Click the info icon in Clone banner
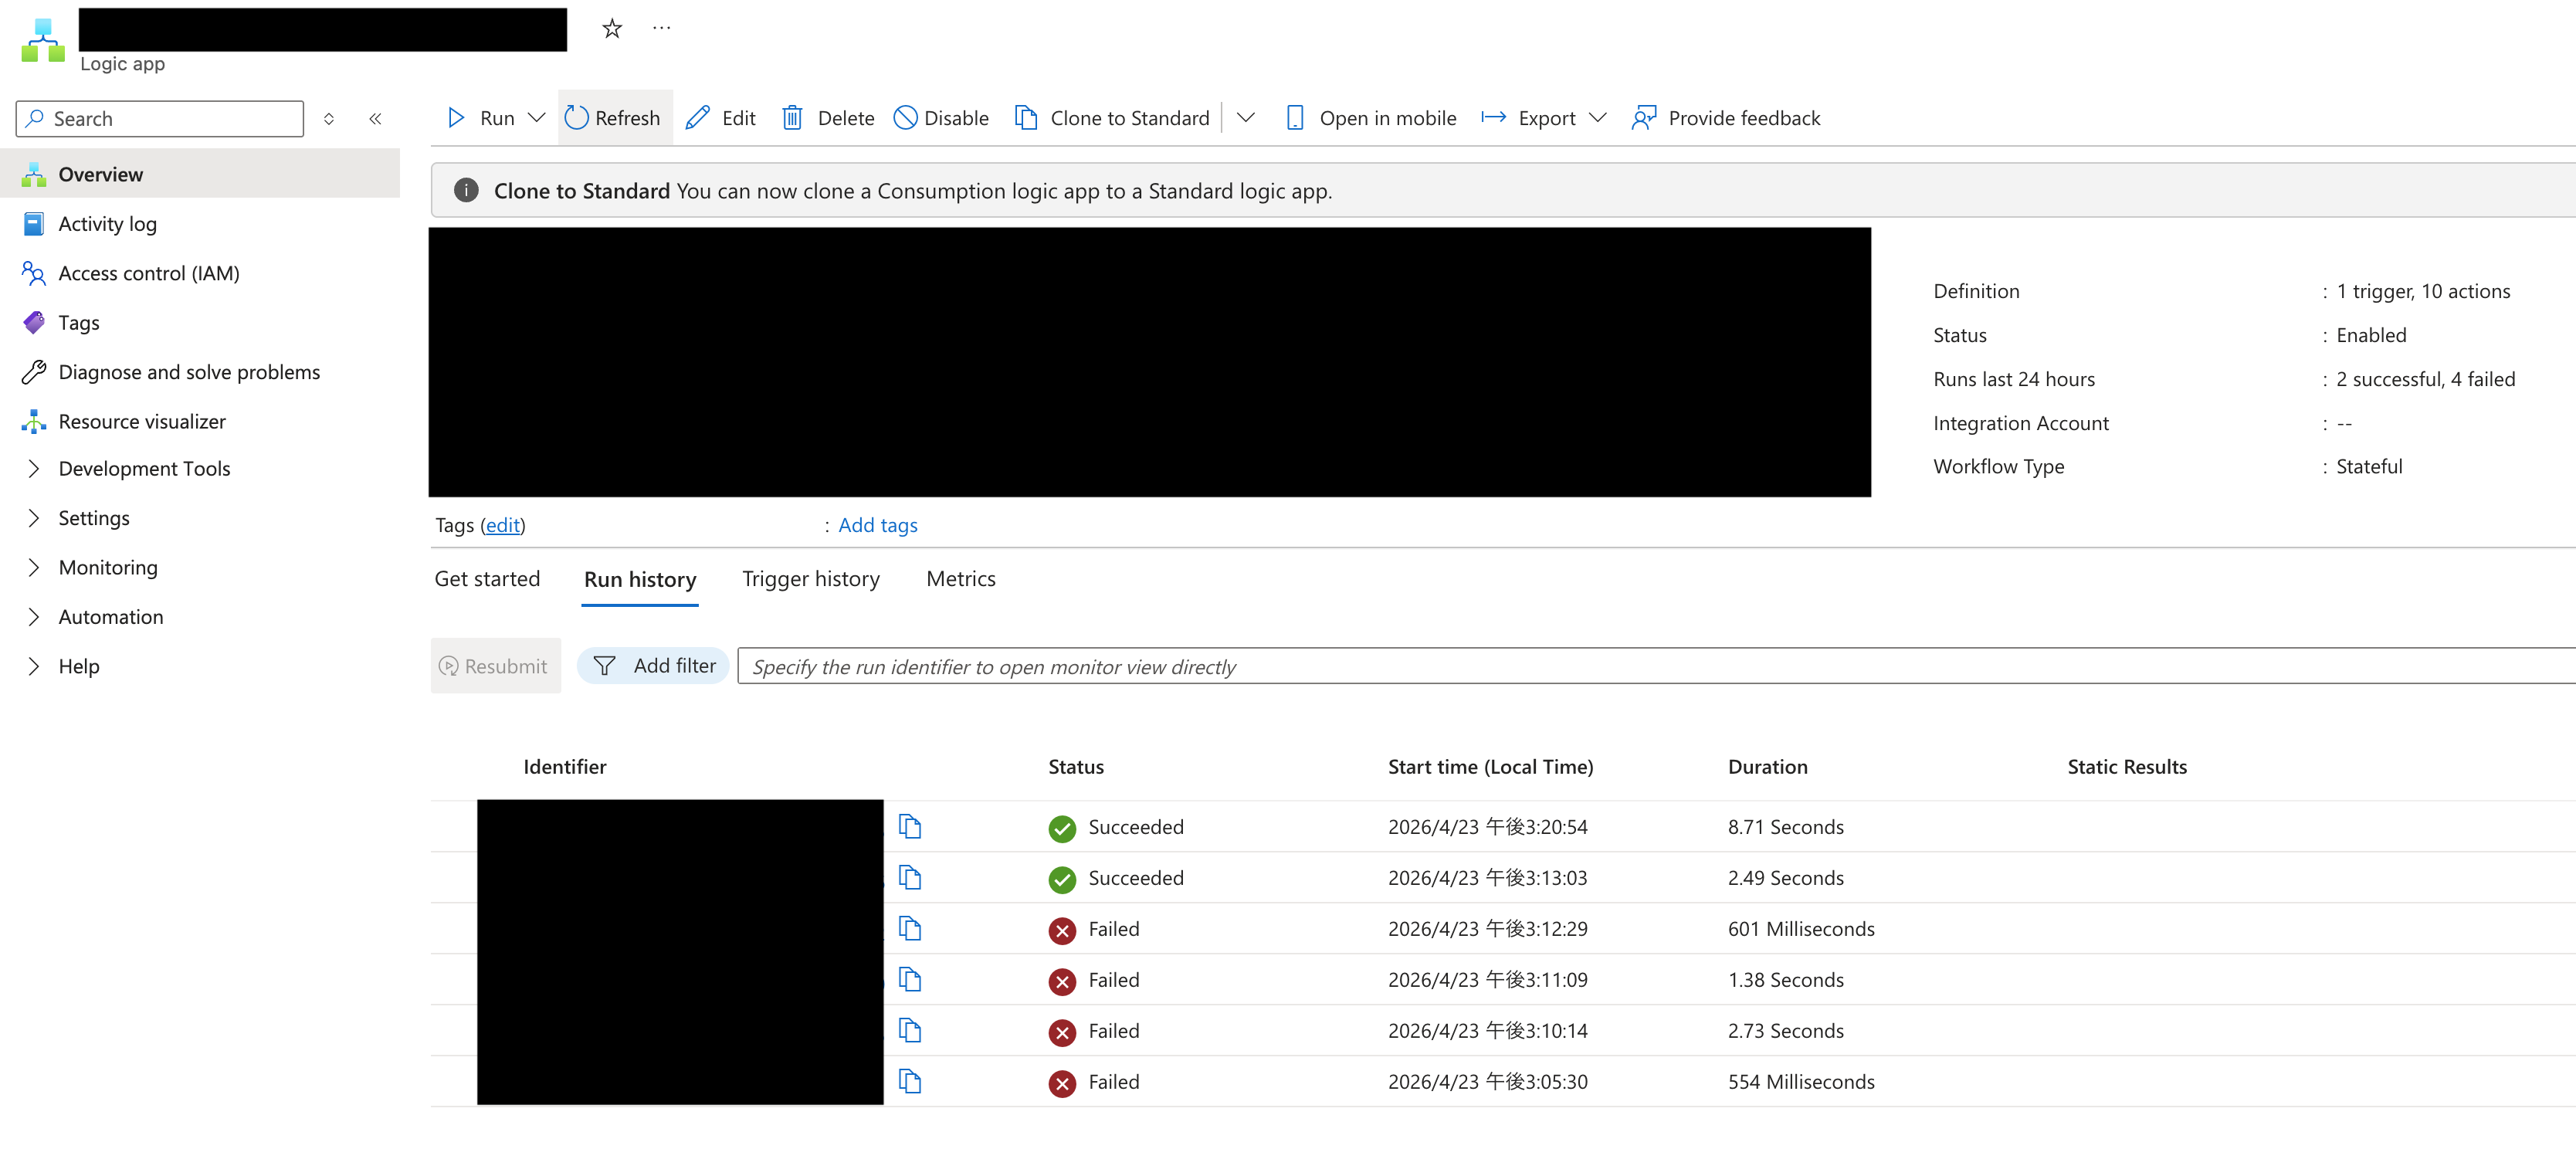The width and height of the screenshot is (2576, 1149). pyautogui.click(x=466, y=190)
